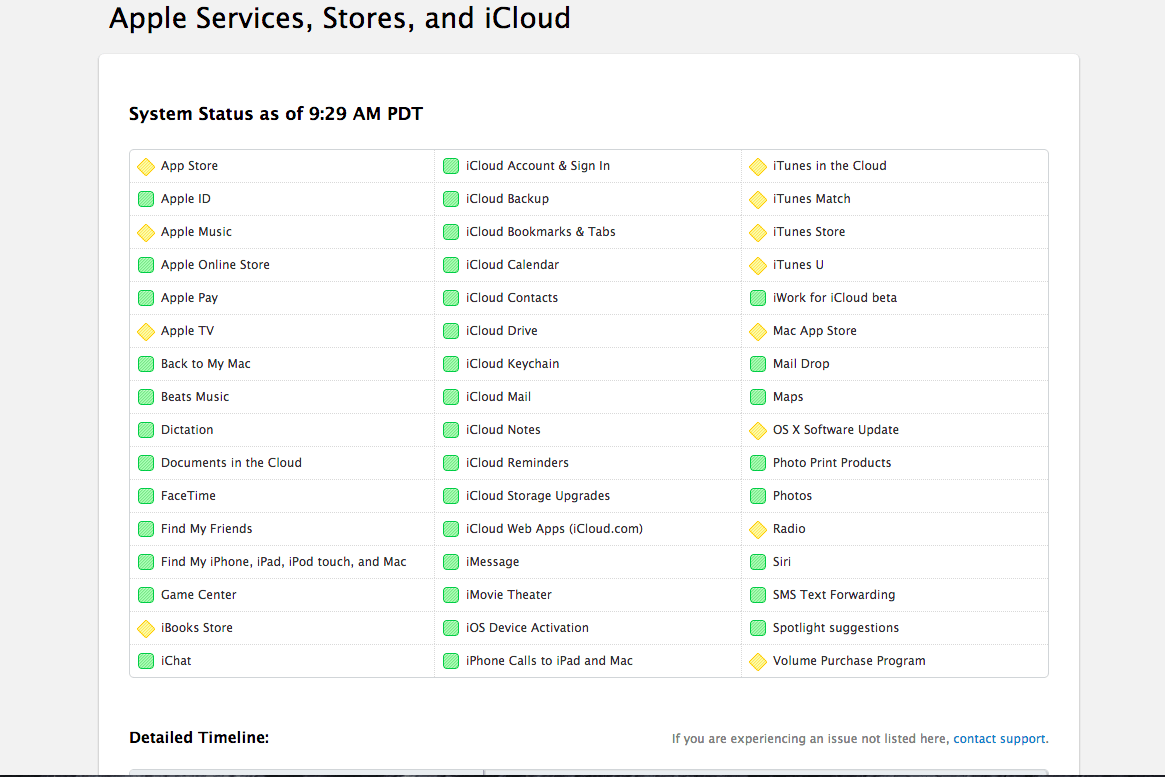Click the Find My Friends label
Screen dimensions: 1165x777
(x=207, y=528)
